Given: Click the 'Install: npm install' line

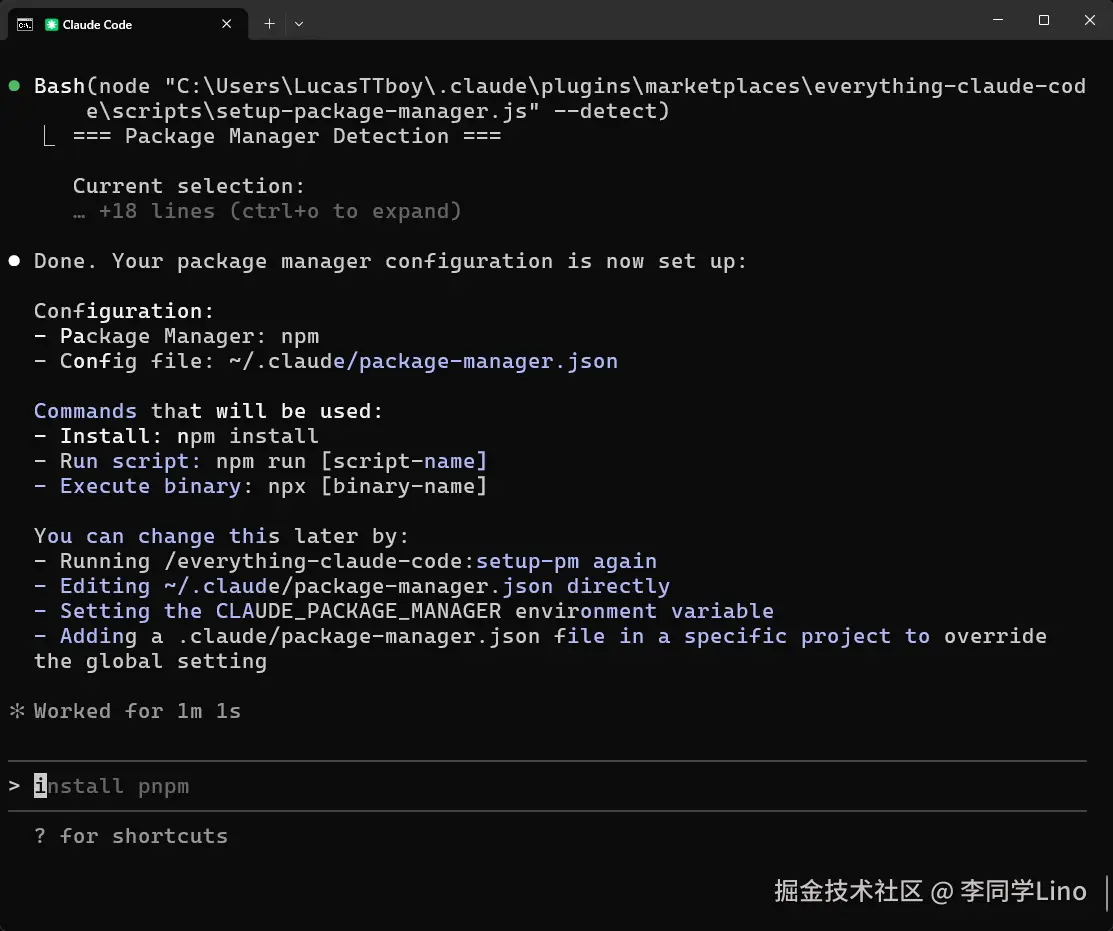Looking at the screenshot, I should tap(177, 436).
